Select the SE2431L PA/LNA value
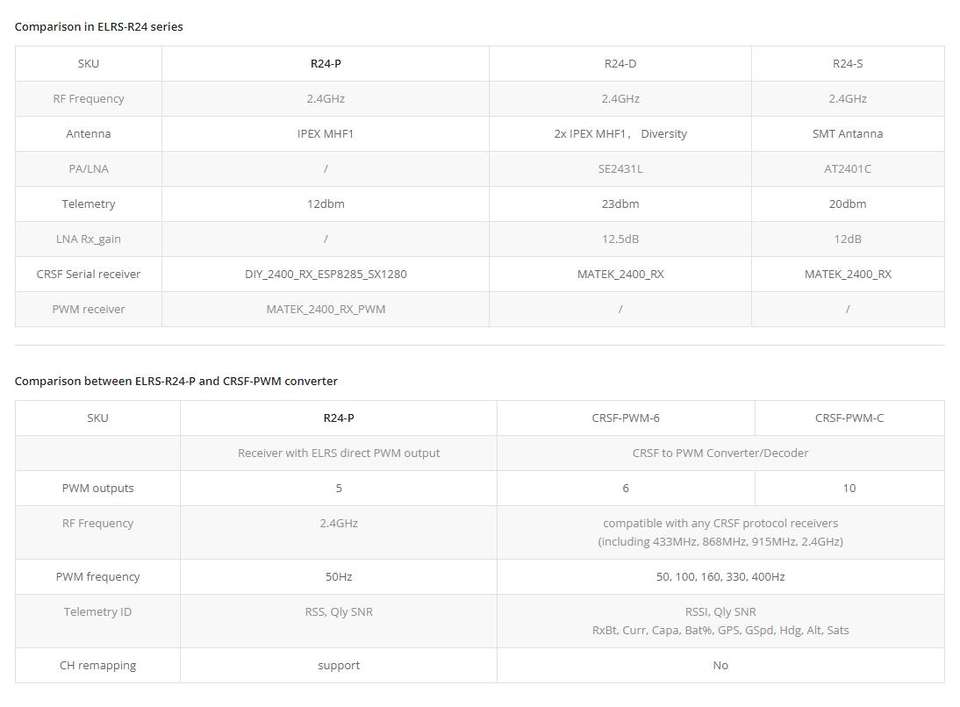 (620, 169)
